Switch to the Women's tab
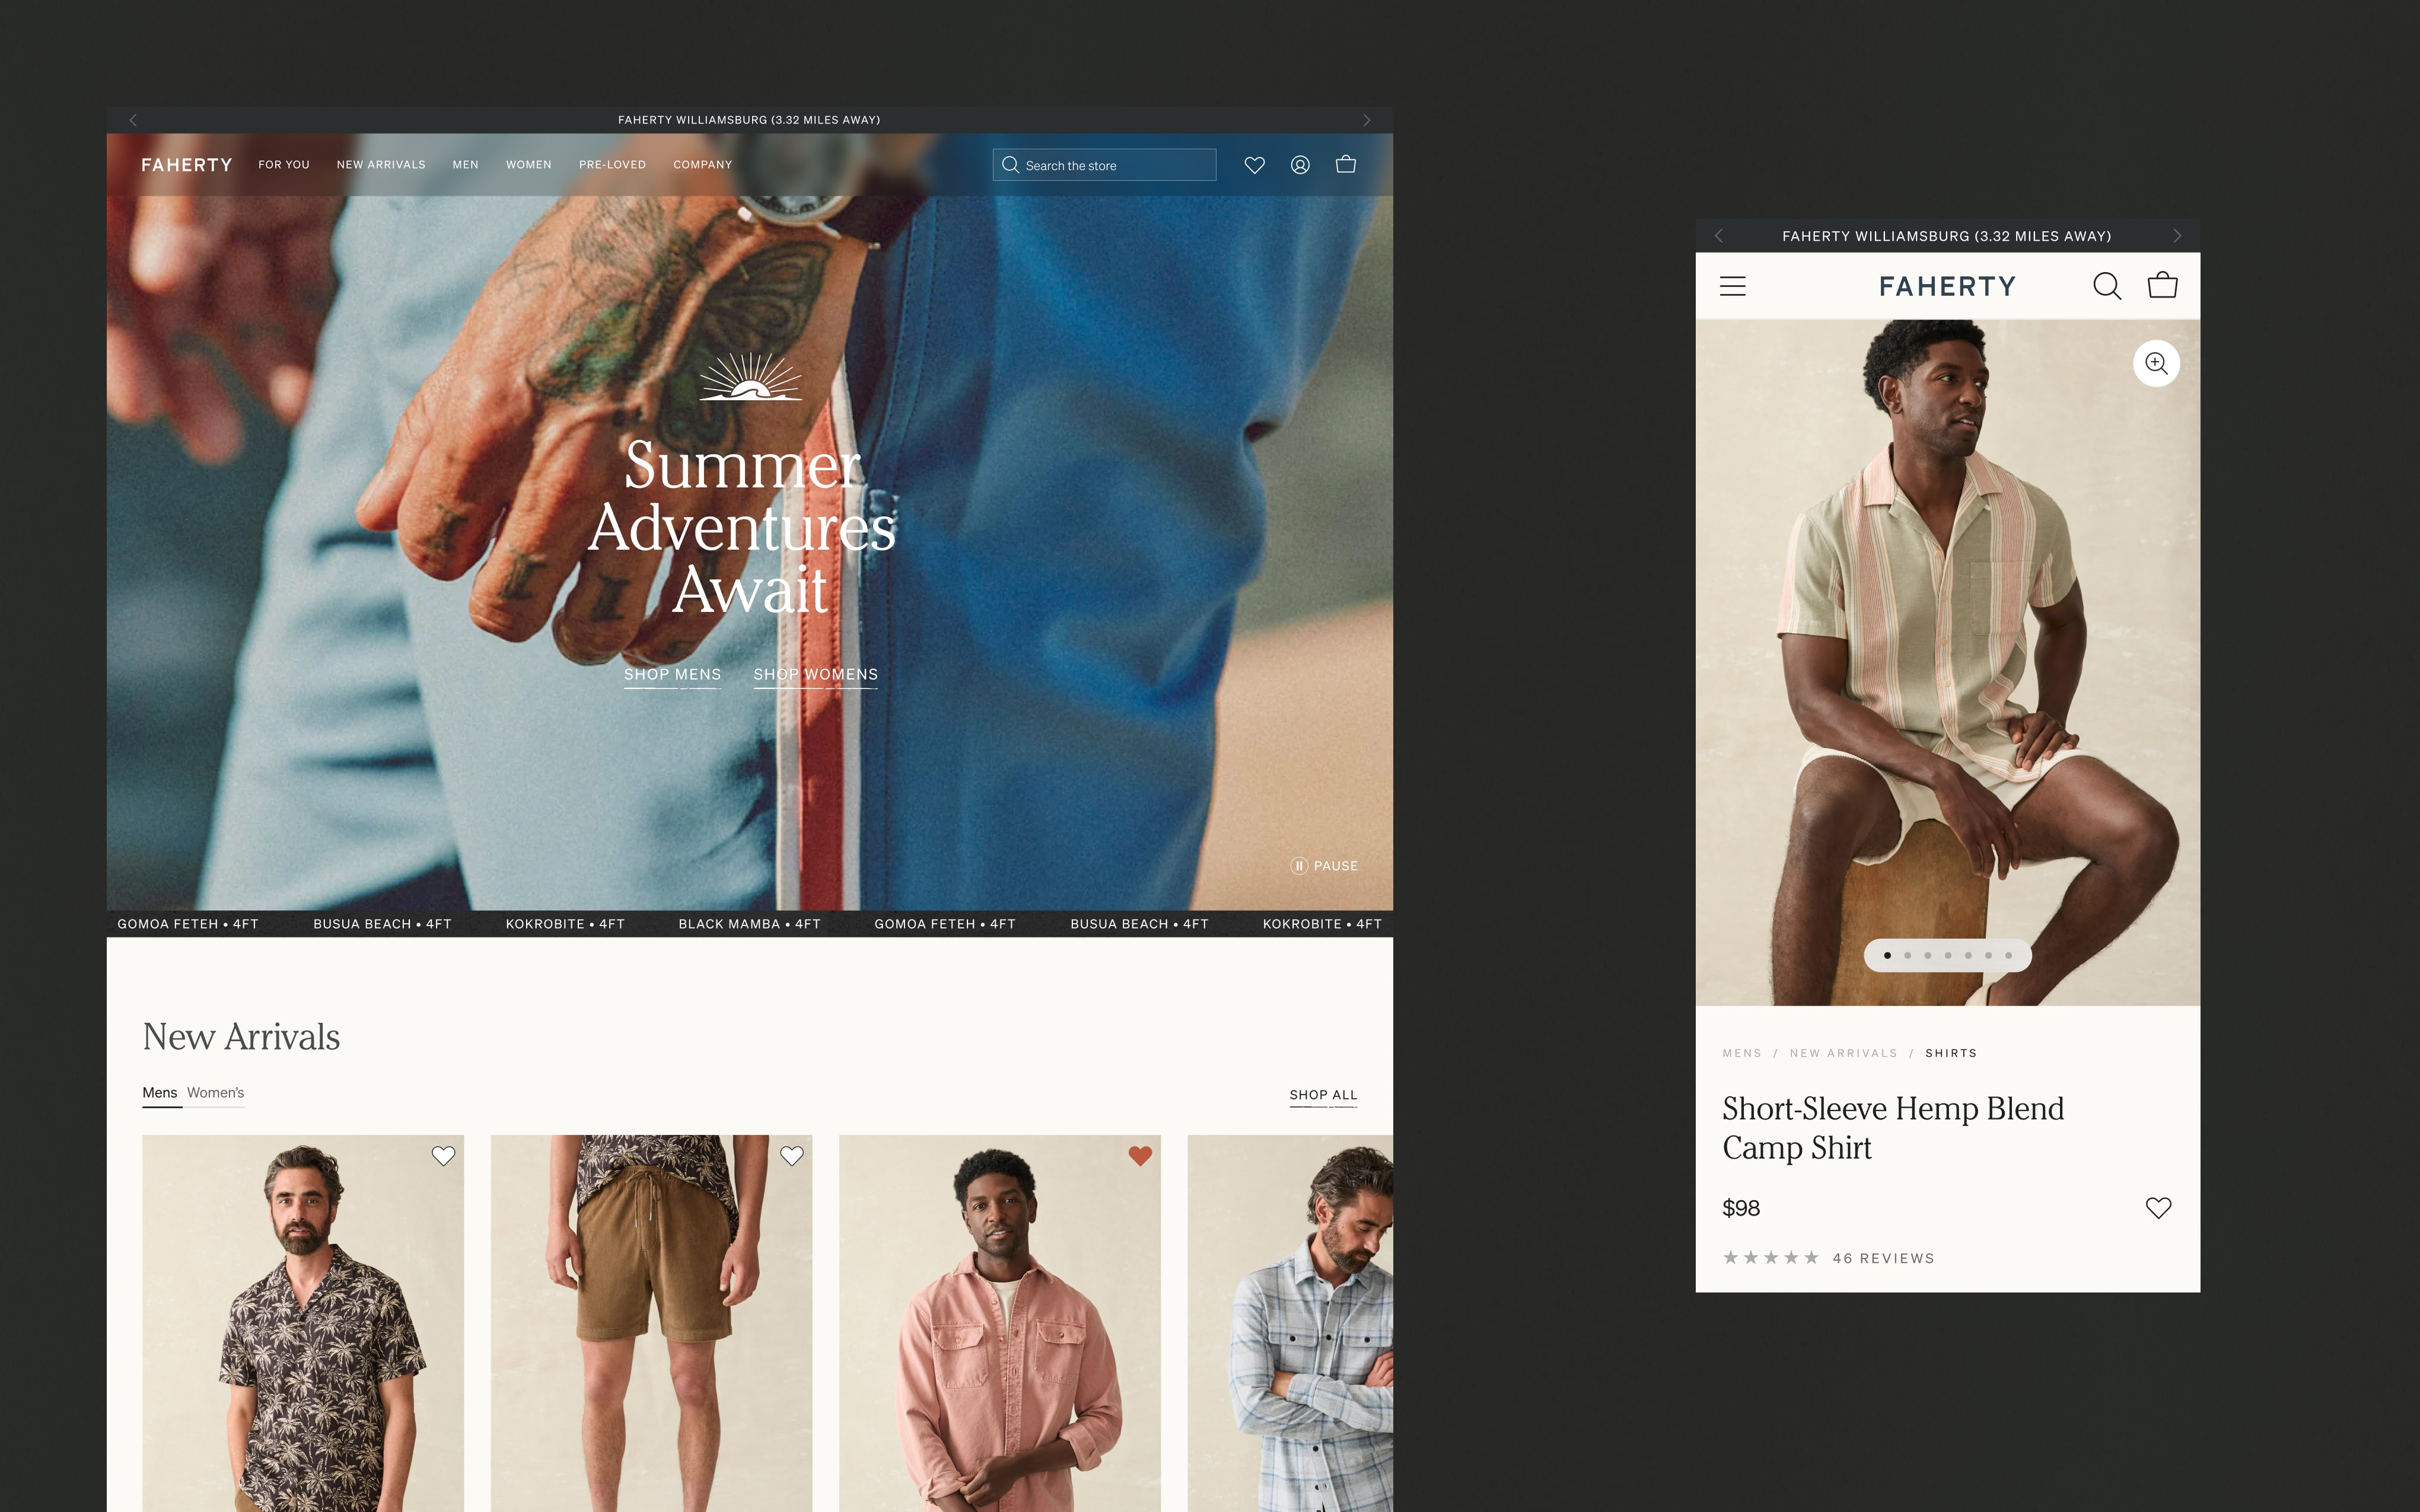 tap(215, 1093)
